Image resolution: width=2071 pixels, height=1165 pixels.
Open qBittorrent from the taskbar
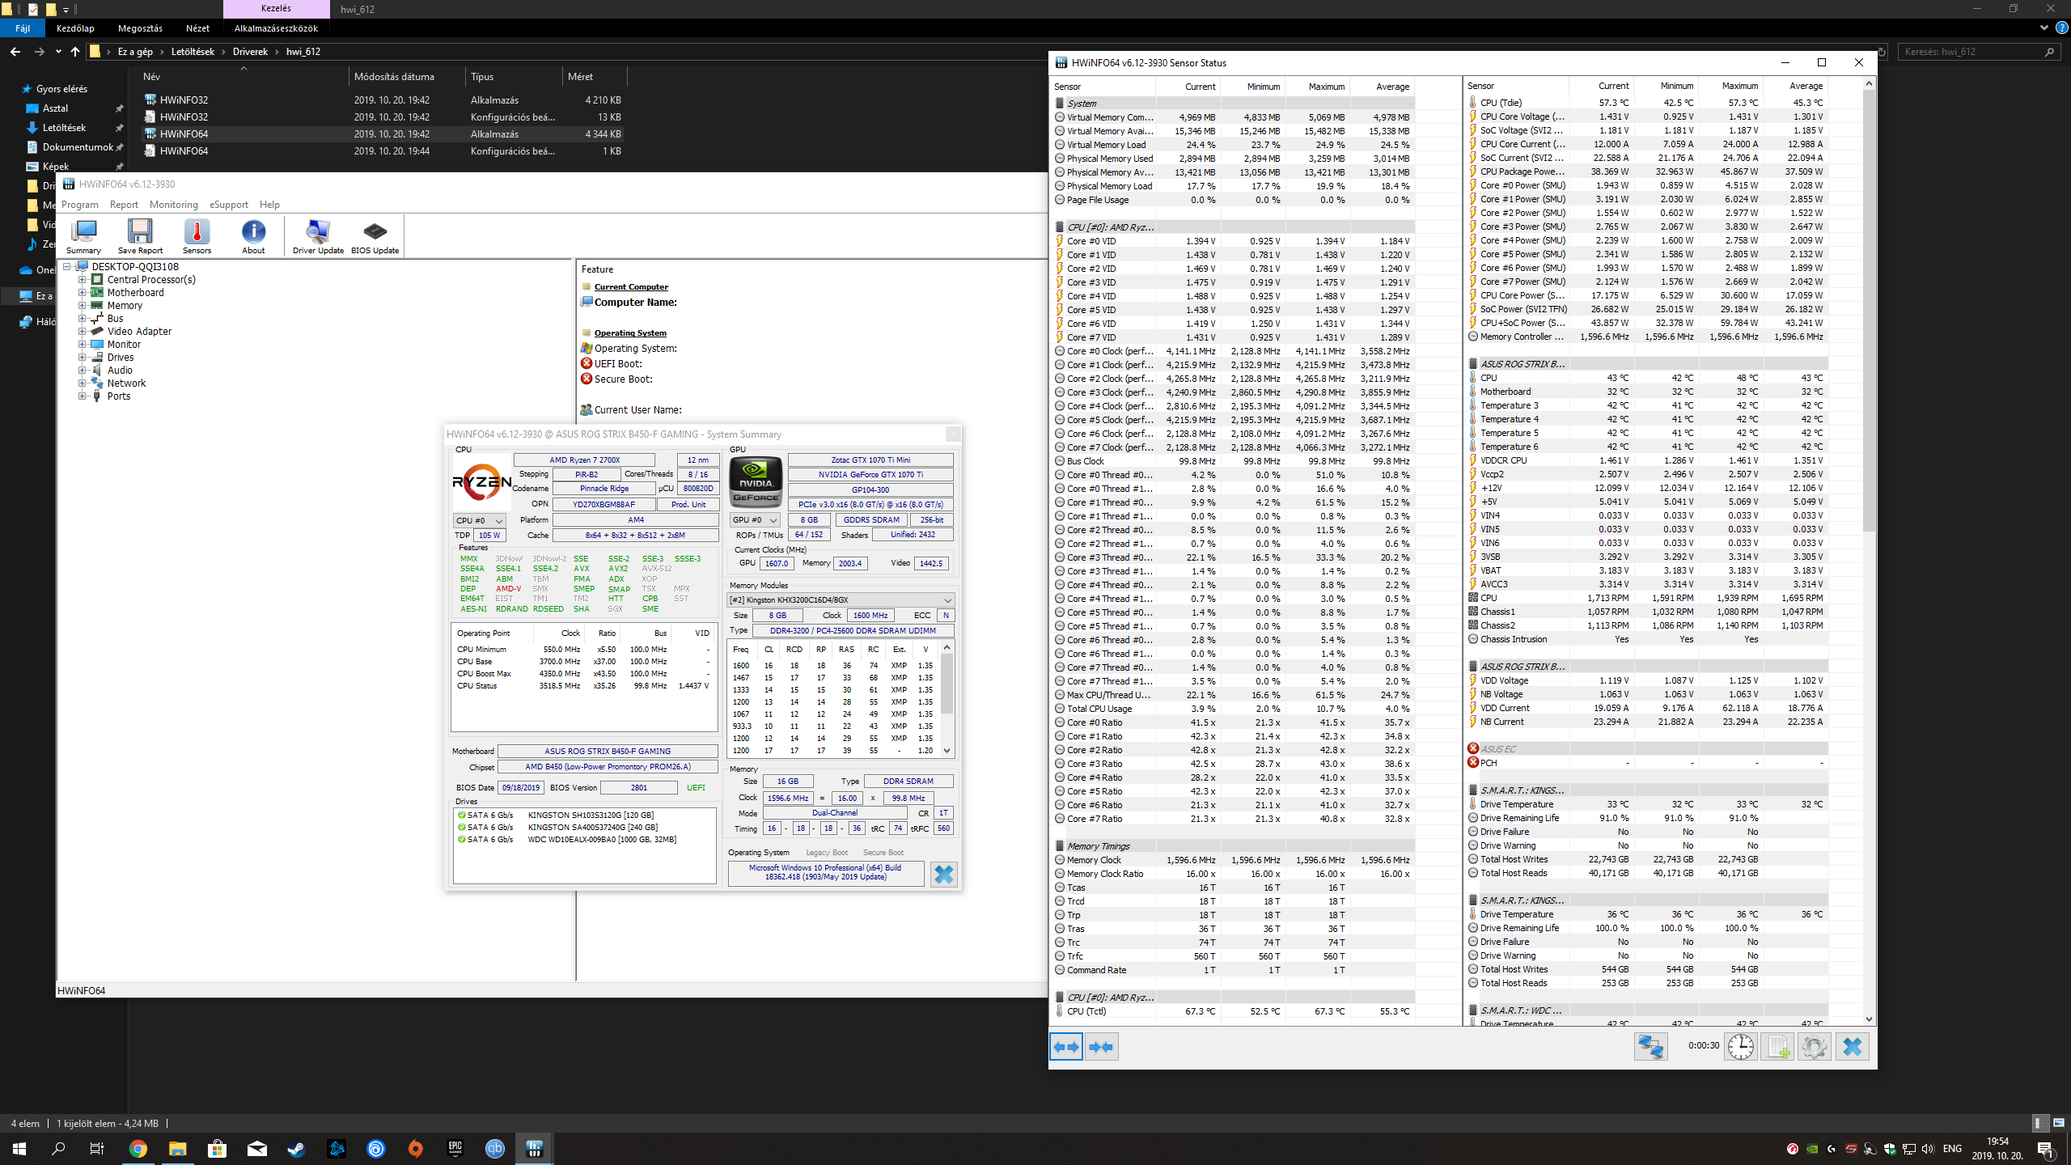click(x=495, y=1149)
